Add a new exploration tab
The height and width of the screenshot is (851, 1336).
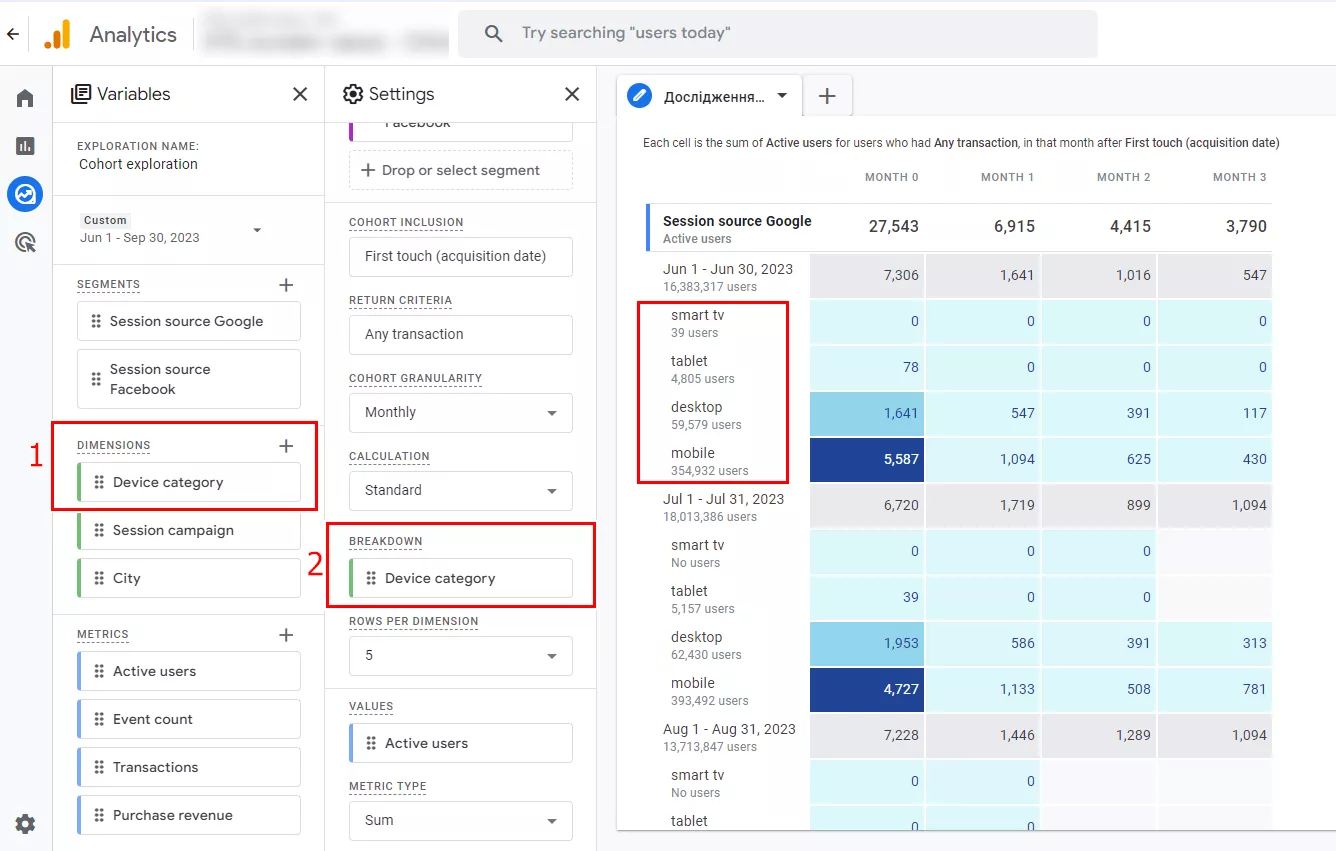(x=827, y=96)
